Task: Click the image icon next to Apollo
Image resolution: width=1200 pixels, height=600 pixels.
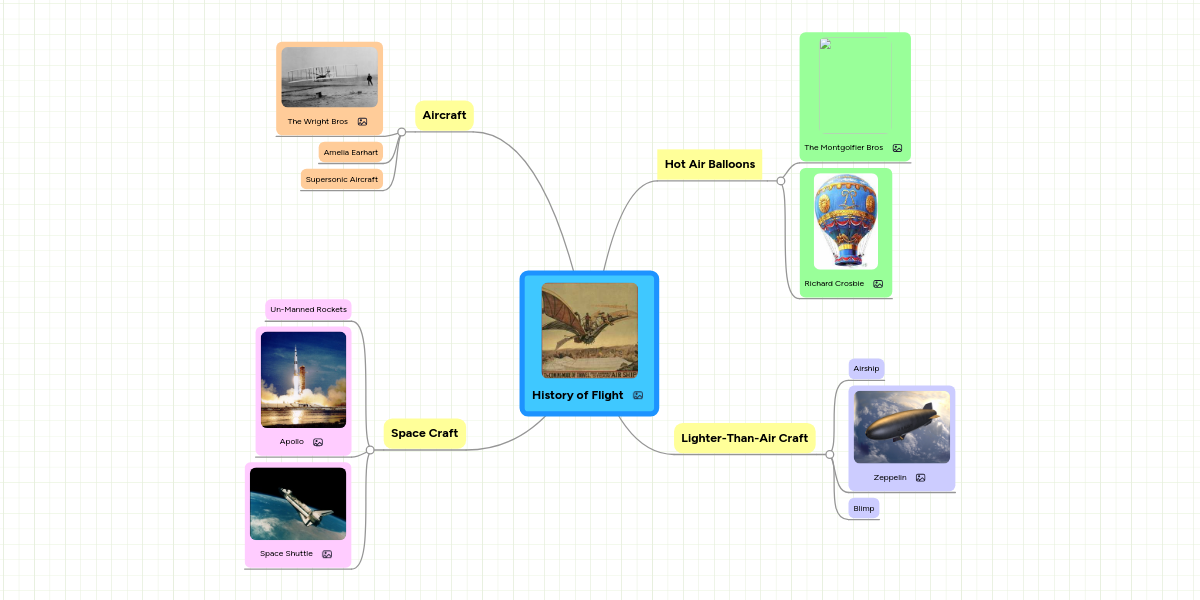Action: point(317,441)
